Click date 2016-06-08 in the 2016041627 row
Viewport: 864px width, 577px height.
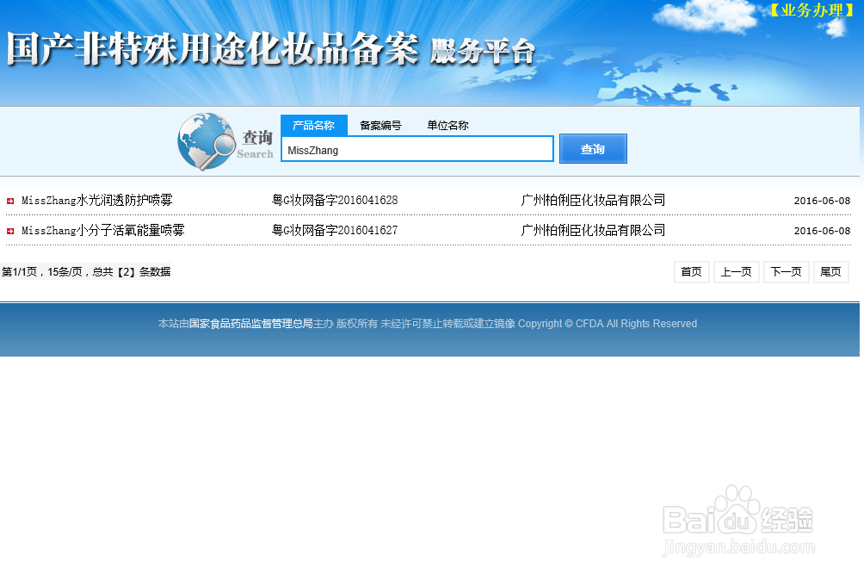[x=822, y=231]
